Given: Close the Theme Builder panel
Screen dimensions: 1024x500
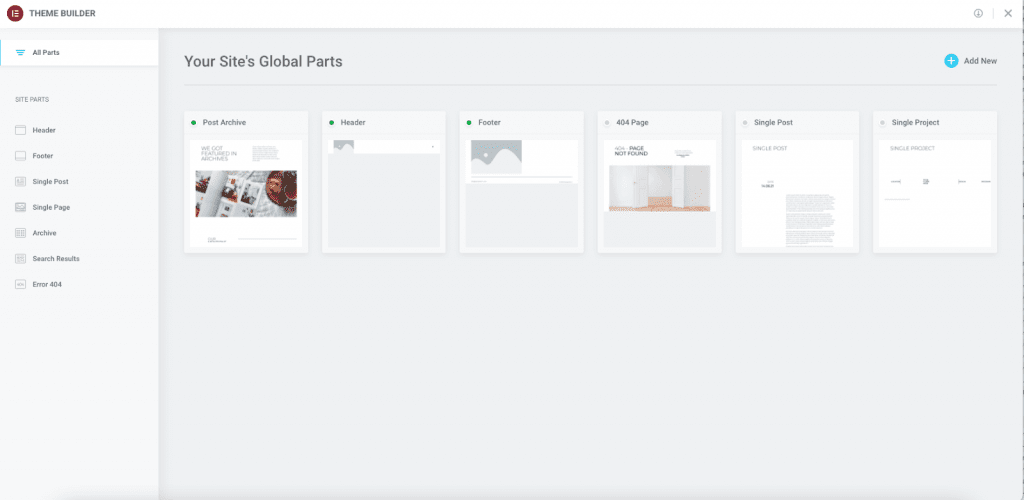Looking at the screenshot, I should point(1008,13).
